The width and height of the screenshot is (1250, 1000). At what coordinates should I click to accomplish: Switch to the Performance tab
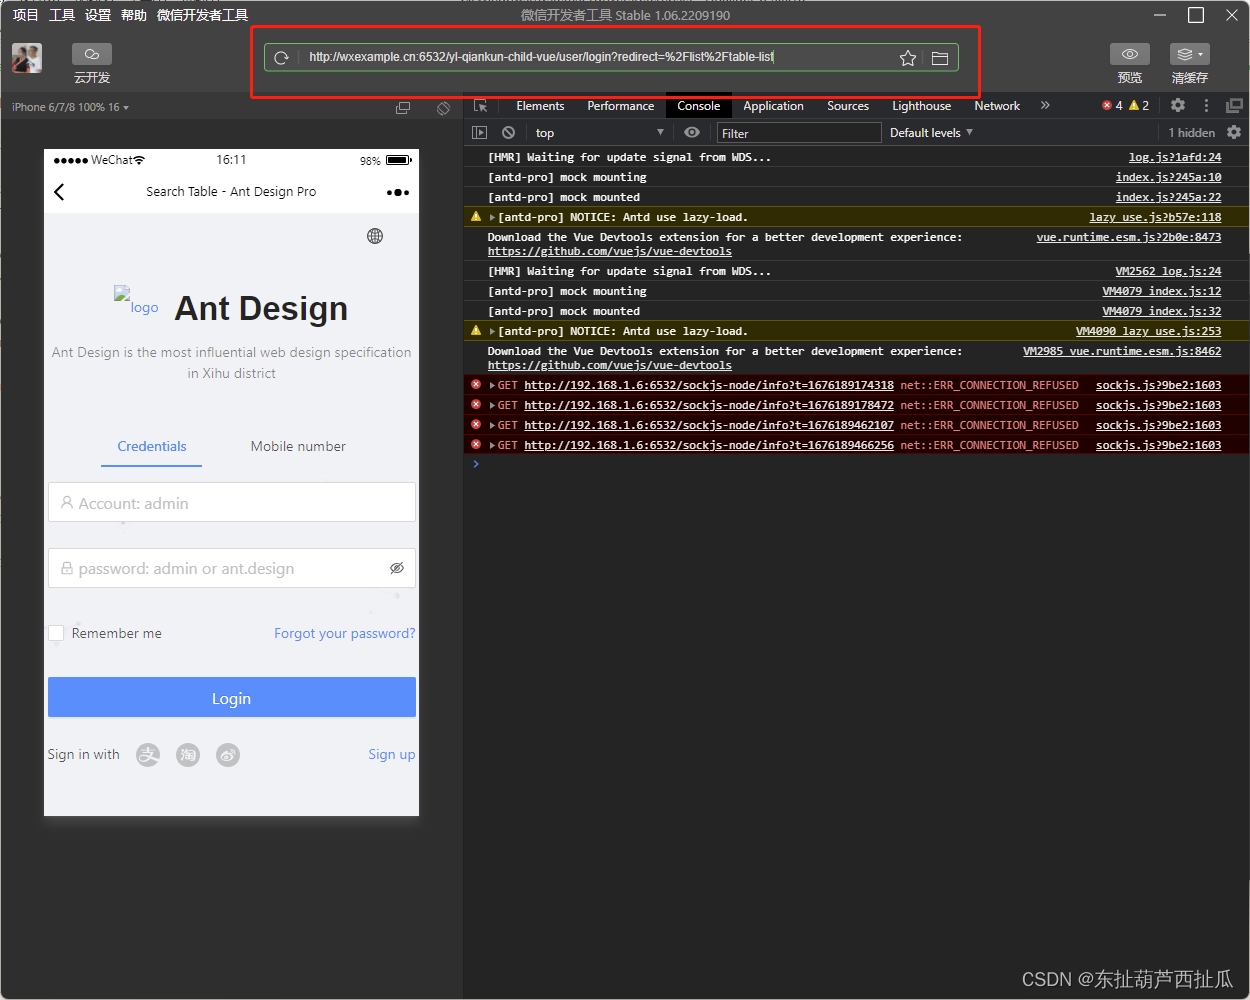click(620, 106)
